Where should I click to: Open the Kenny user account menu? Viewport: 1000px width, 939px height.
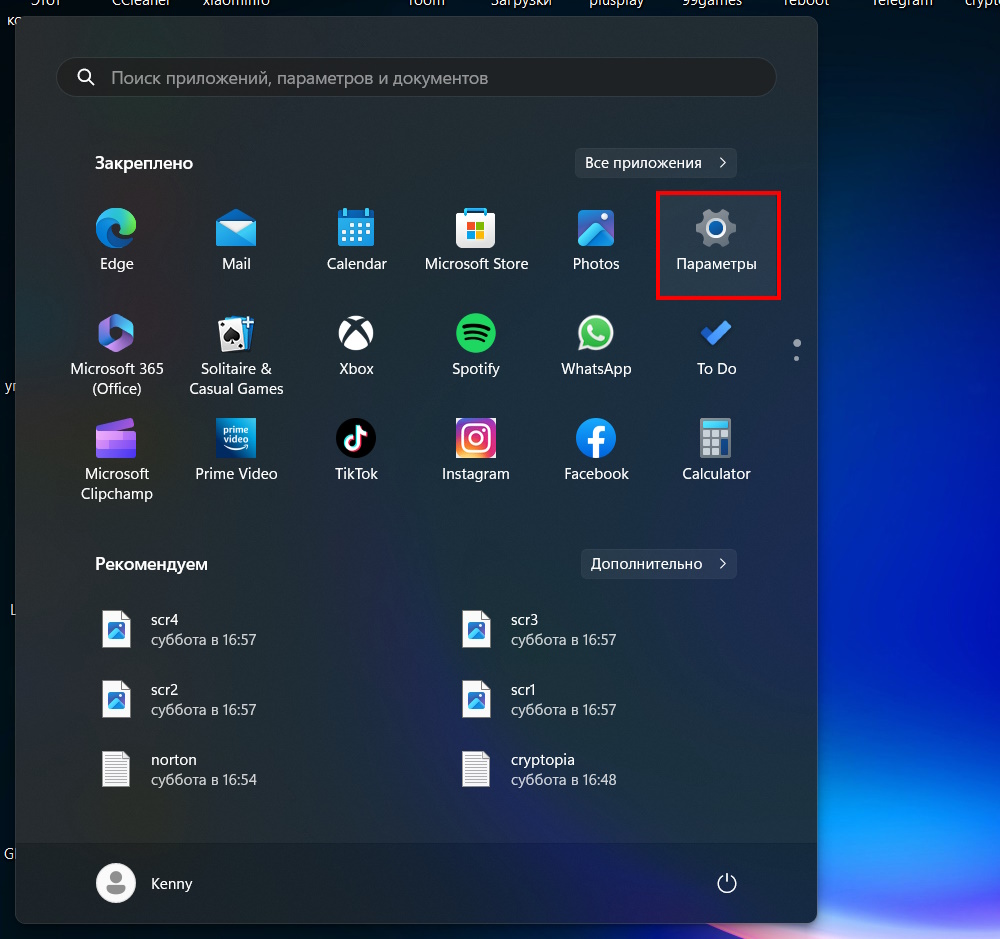[x=145, y=884]
